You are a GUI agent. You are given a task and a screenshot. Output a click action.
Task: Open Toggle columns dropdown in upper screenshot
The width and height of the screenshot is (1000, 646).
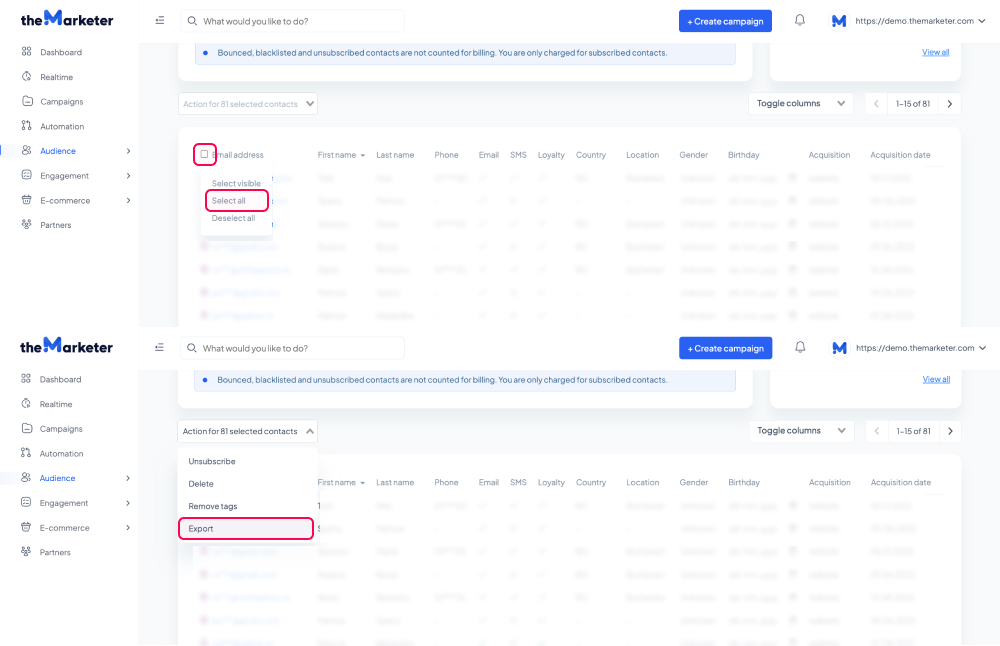[x=801, y=103]
